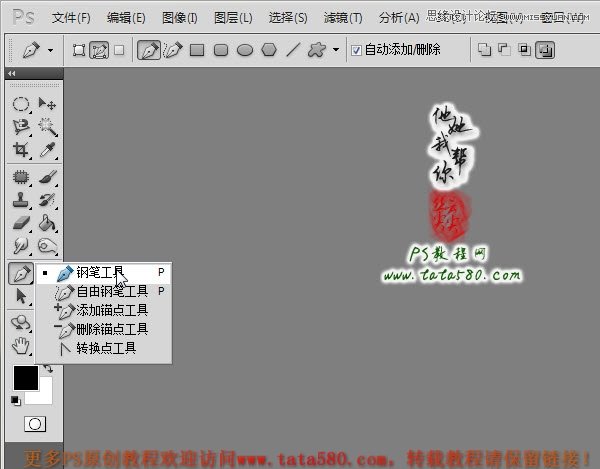Select the Smudge tool

[x=21, y=246]
